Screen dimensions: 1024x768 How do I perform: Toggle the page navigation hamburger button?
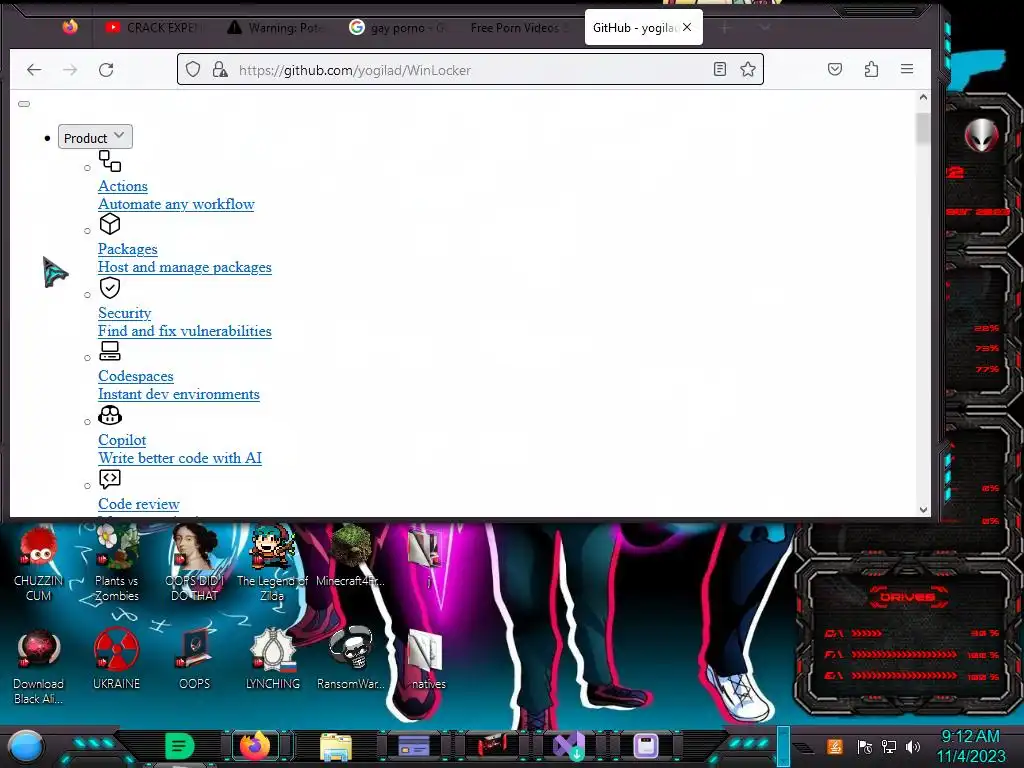24,104
